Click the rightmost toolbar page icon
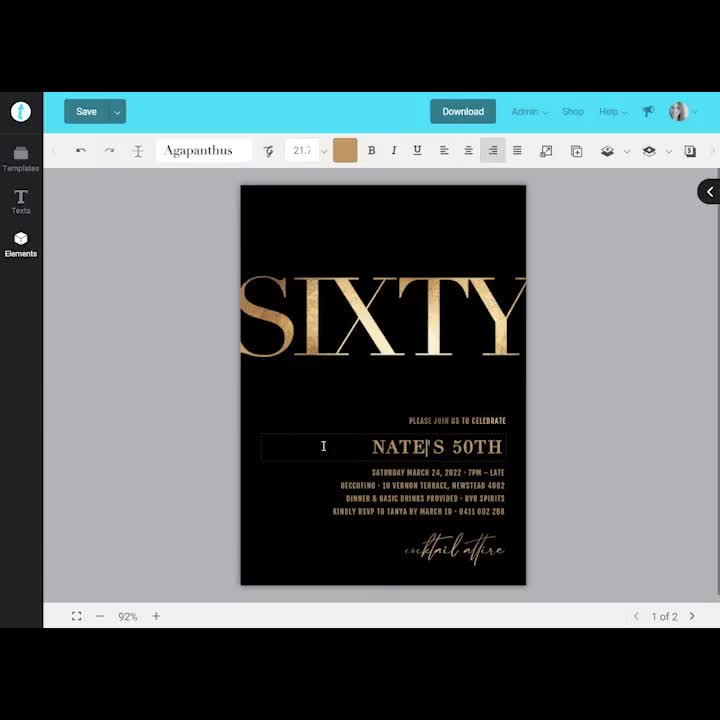The image size is (720, 720). point(690,151)
